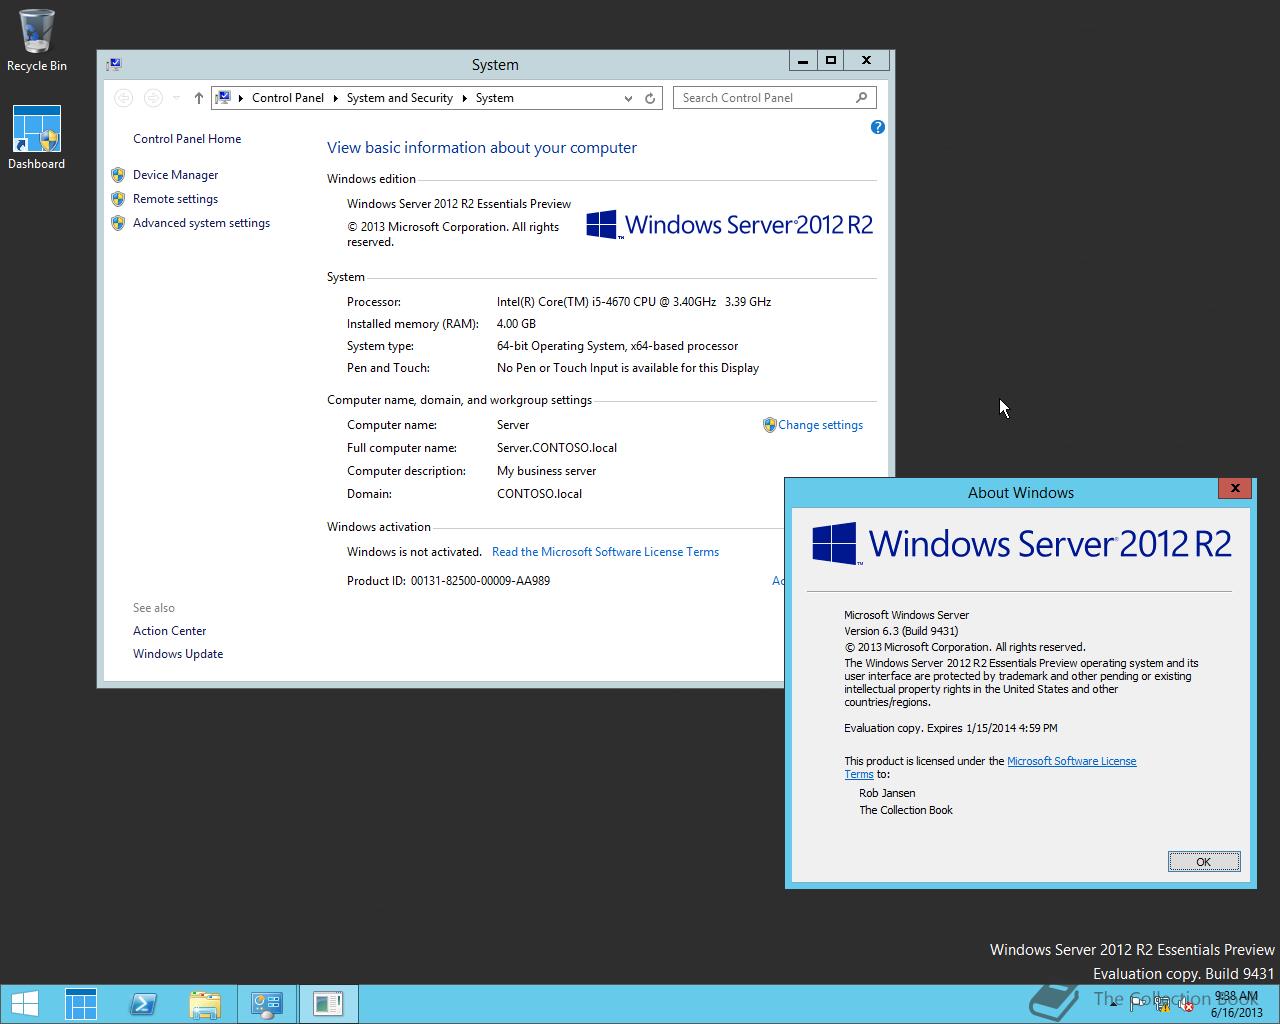This screenshot has height=1024, width=1280.
Task: Select System in the breadcrumb
Action: pos(494,98)
